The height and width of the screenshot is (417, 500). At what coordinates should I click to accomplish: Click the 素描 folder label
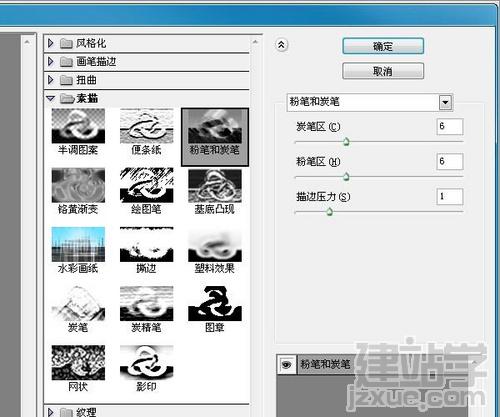(x=87, y=98)
